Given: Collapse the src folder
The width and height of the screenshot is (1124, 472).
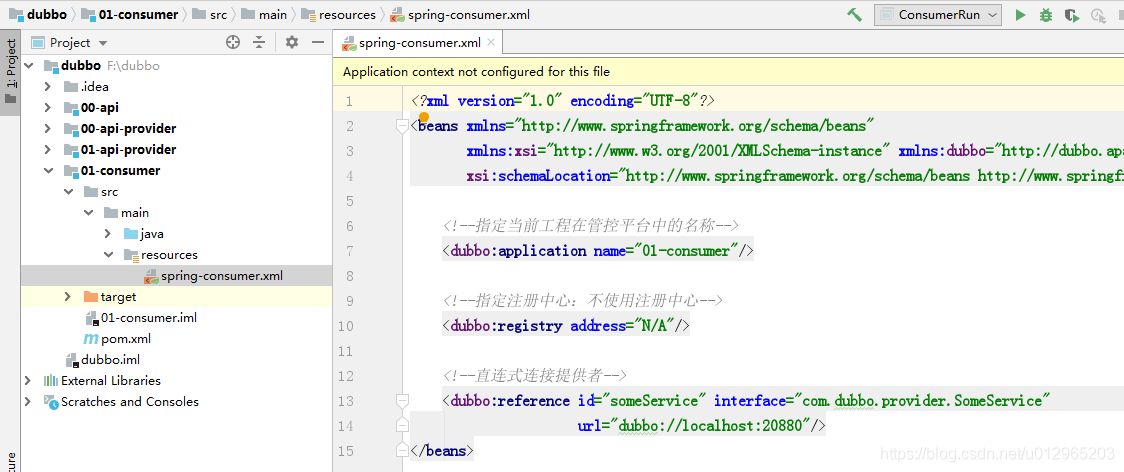Looking at the screenshot, I should click(68, 192).
